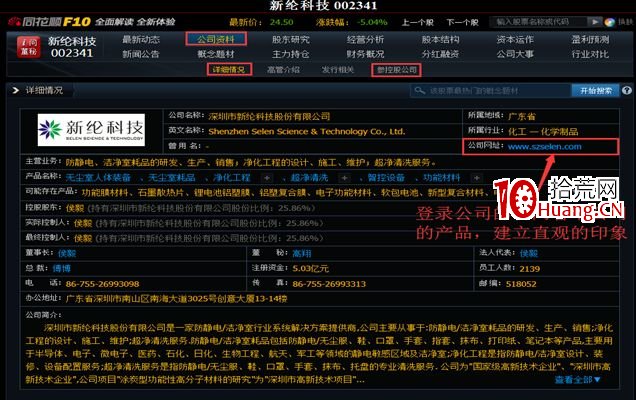Screen dimensions: 636x400
Task: Click the arrow icon beside 详细情况 heading
Action: (15, 90)
